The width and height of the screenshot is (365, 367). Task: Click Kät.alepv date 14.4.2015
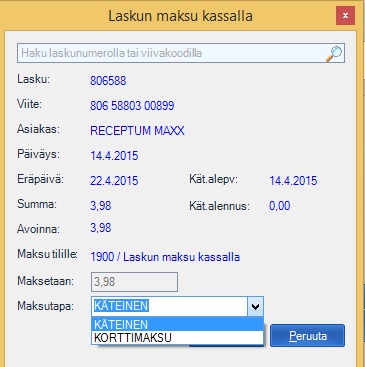(x=293, y=181)
